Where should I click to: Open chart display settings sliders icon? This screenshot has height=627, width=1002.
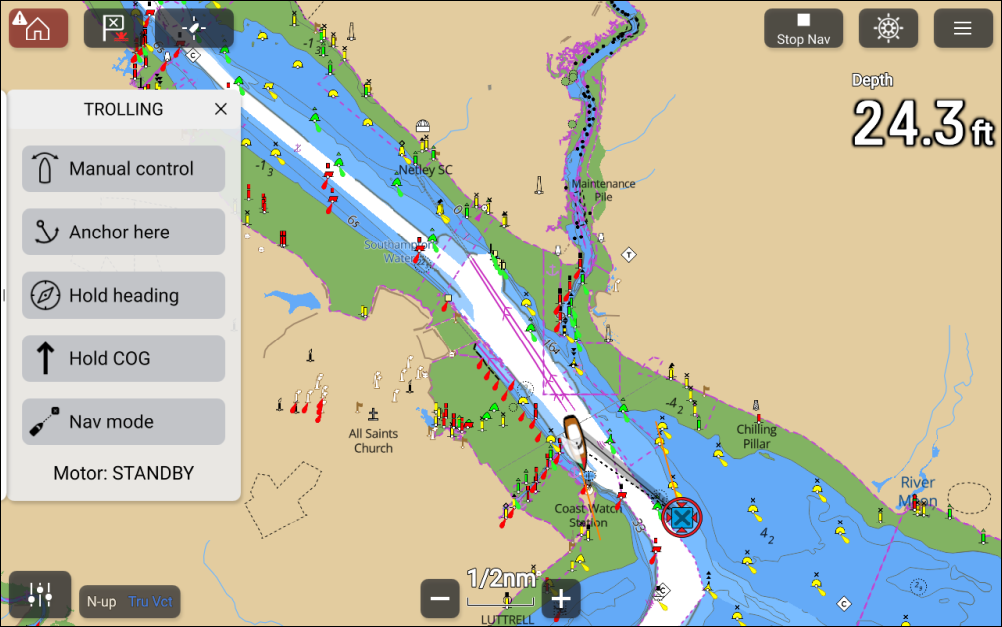40,594
